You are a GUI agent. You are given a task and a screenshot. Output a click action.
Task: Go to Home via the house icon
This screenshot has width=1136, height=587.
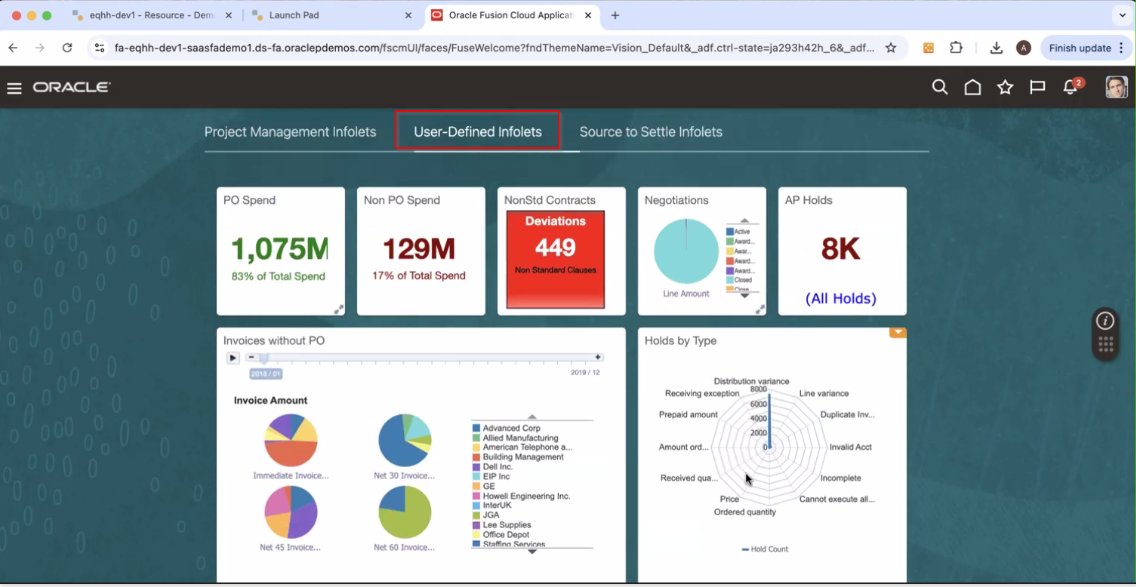point(972,88)
